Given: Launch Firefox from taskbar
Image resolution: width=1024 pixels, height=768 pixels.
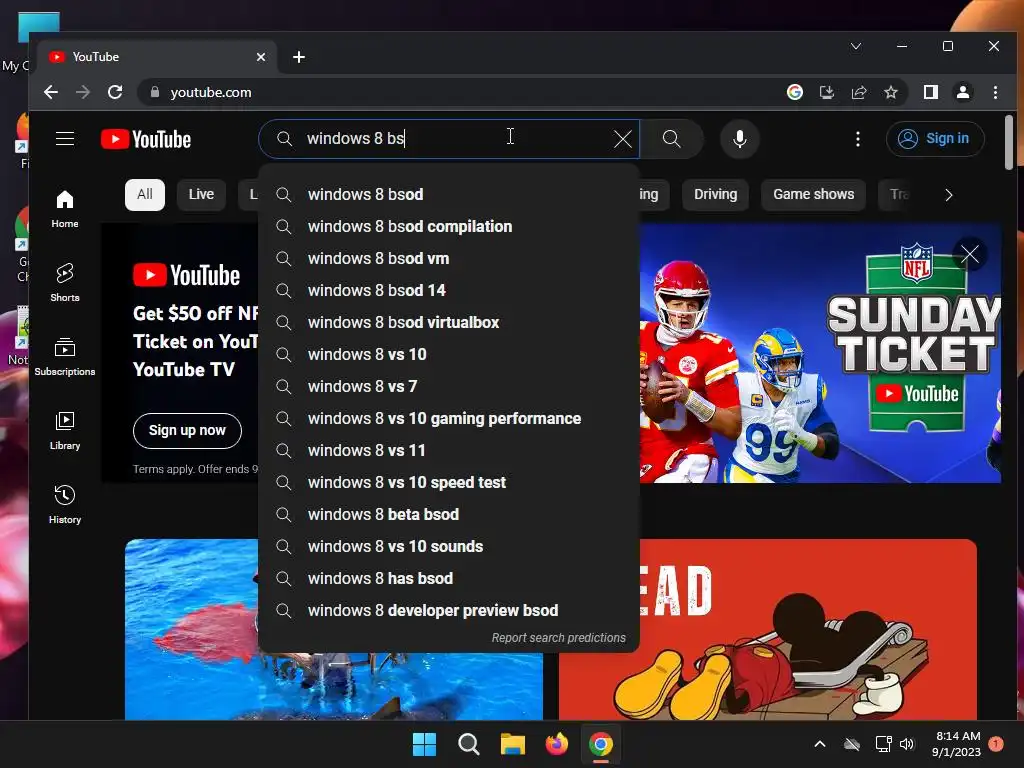Looking at the screenshot, I should (x=556, y=744).
